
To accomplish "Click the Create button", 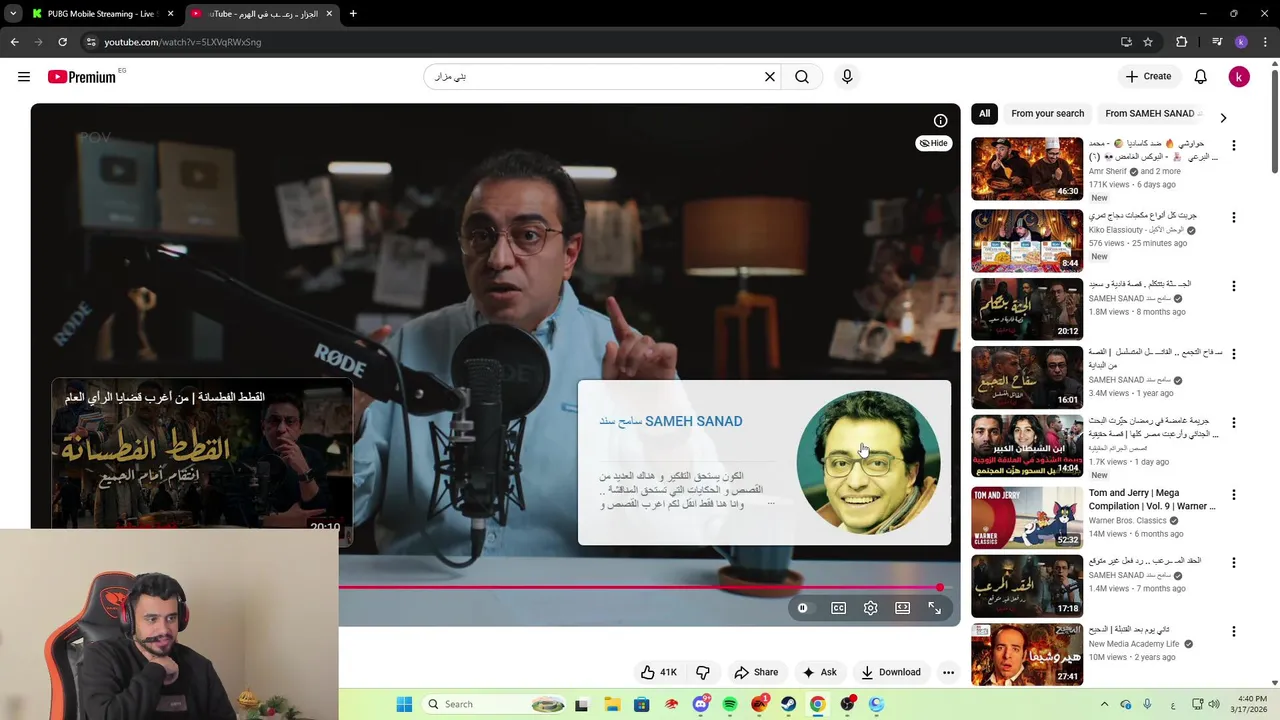I will (x=1148, y=77).
